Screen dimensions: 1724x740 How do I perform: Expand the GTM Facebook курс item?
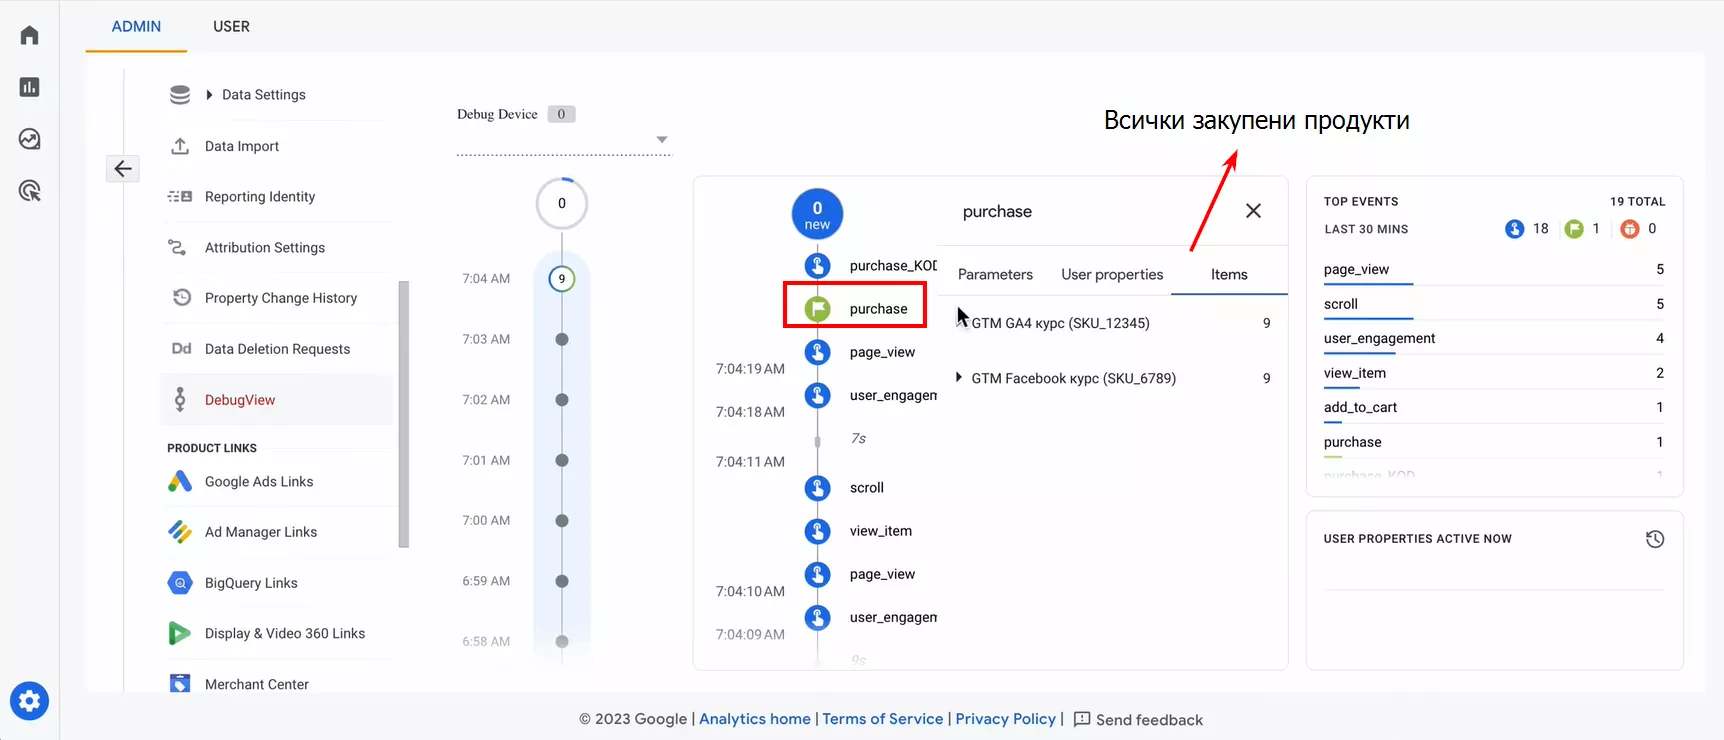[x=959, y=377]
